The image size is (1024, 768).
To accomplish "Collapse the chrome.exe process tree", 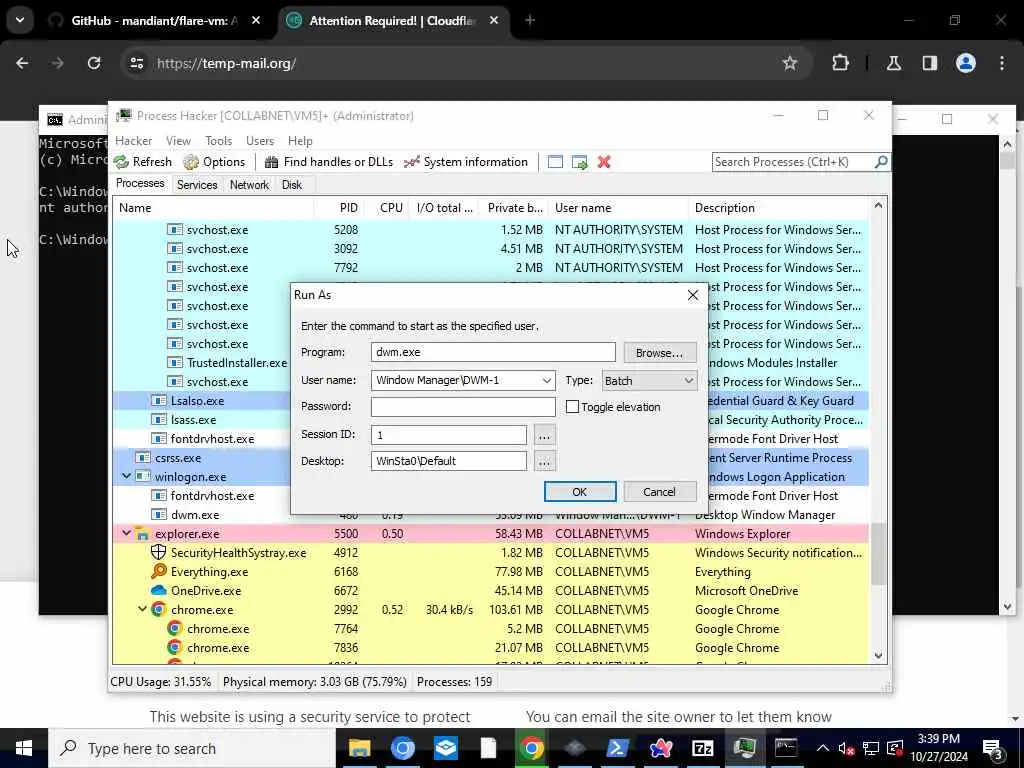I will click(x=142, y=609).
